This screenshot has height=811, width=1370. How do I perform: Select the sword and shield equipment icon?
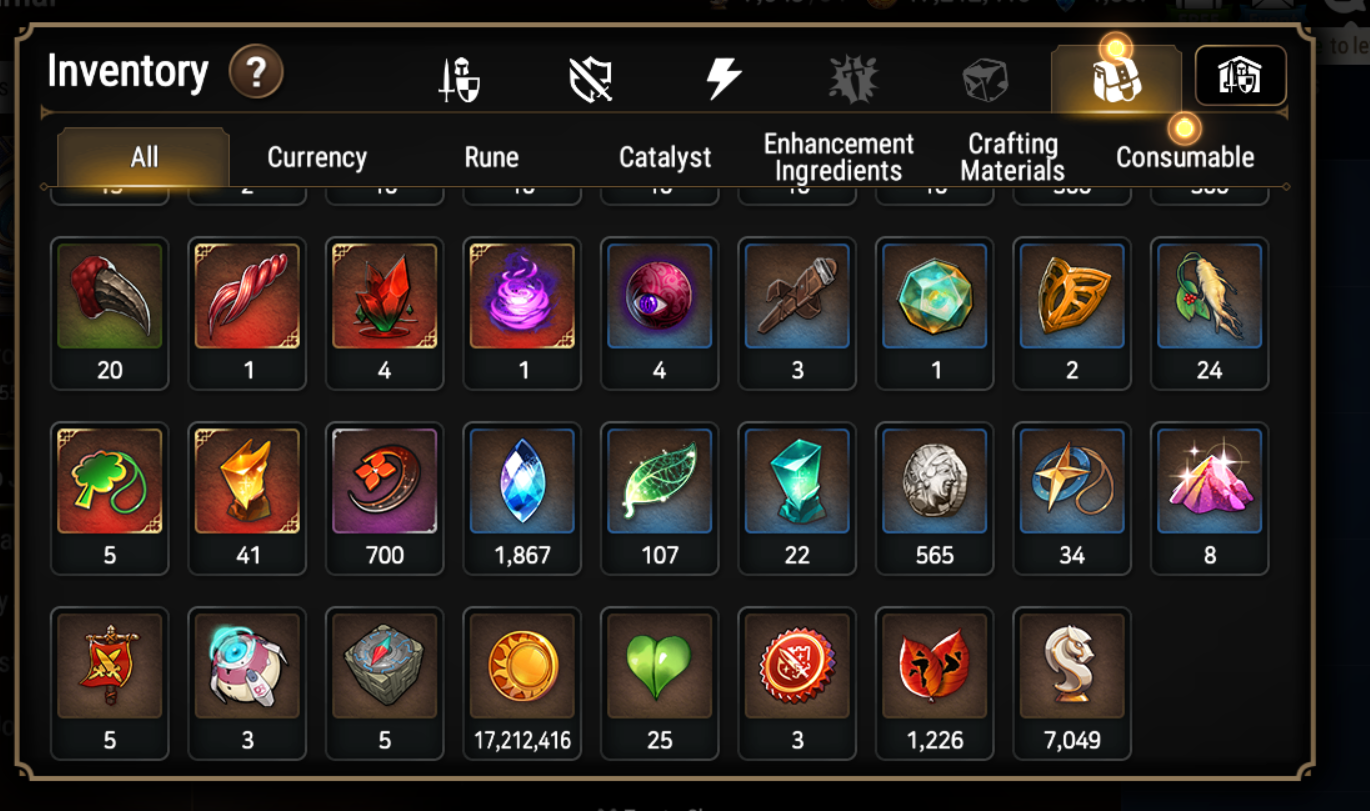[460, 79]
